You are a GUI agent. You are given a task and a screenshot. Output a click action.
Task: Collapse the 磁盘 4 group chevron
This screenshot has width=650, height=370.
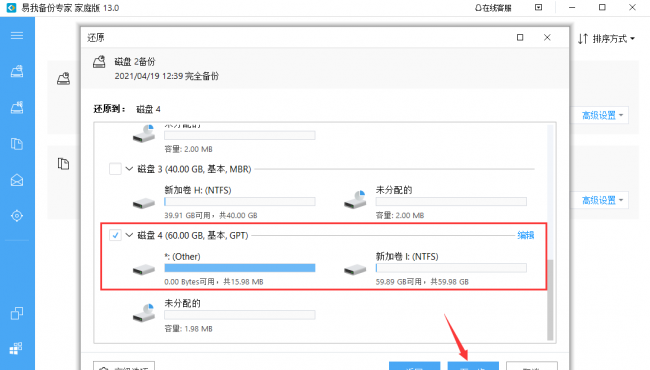[129, 235]
